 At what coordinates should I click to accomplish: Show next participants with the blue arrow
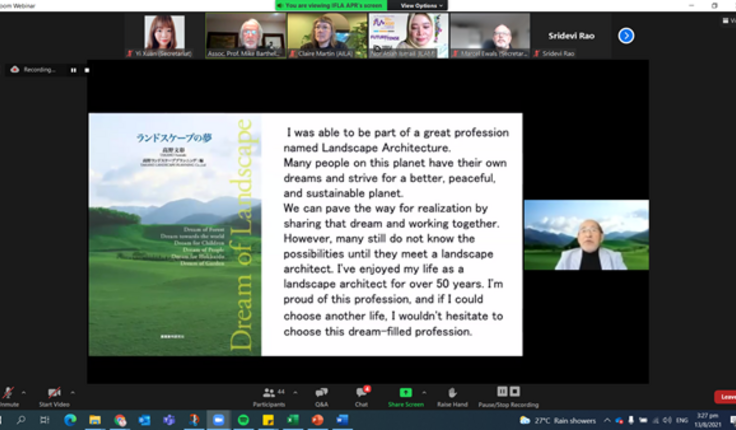626,36
